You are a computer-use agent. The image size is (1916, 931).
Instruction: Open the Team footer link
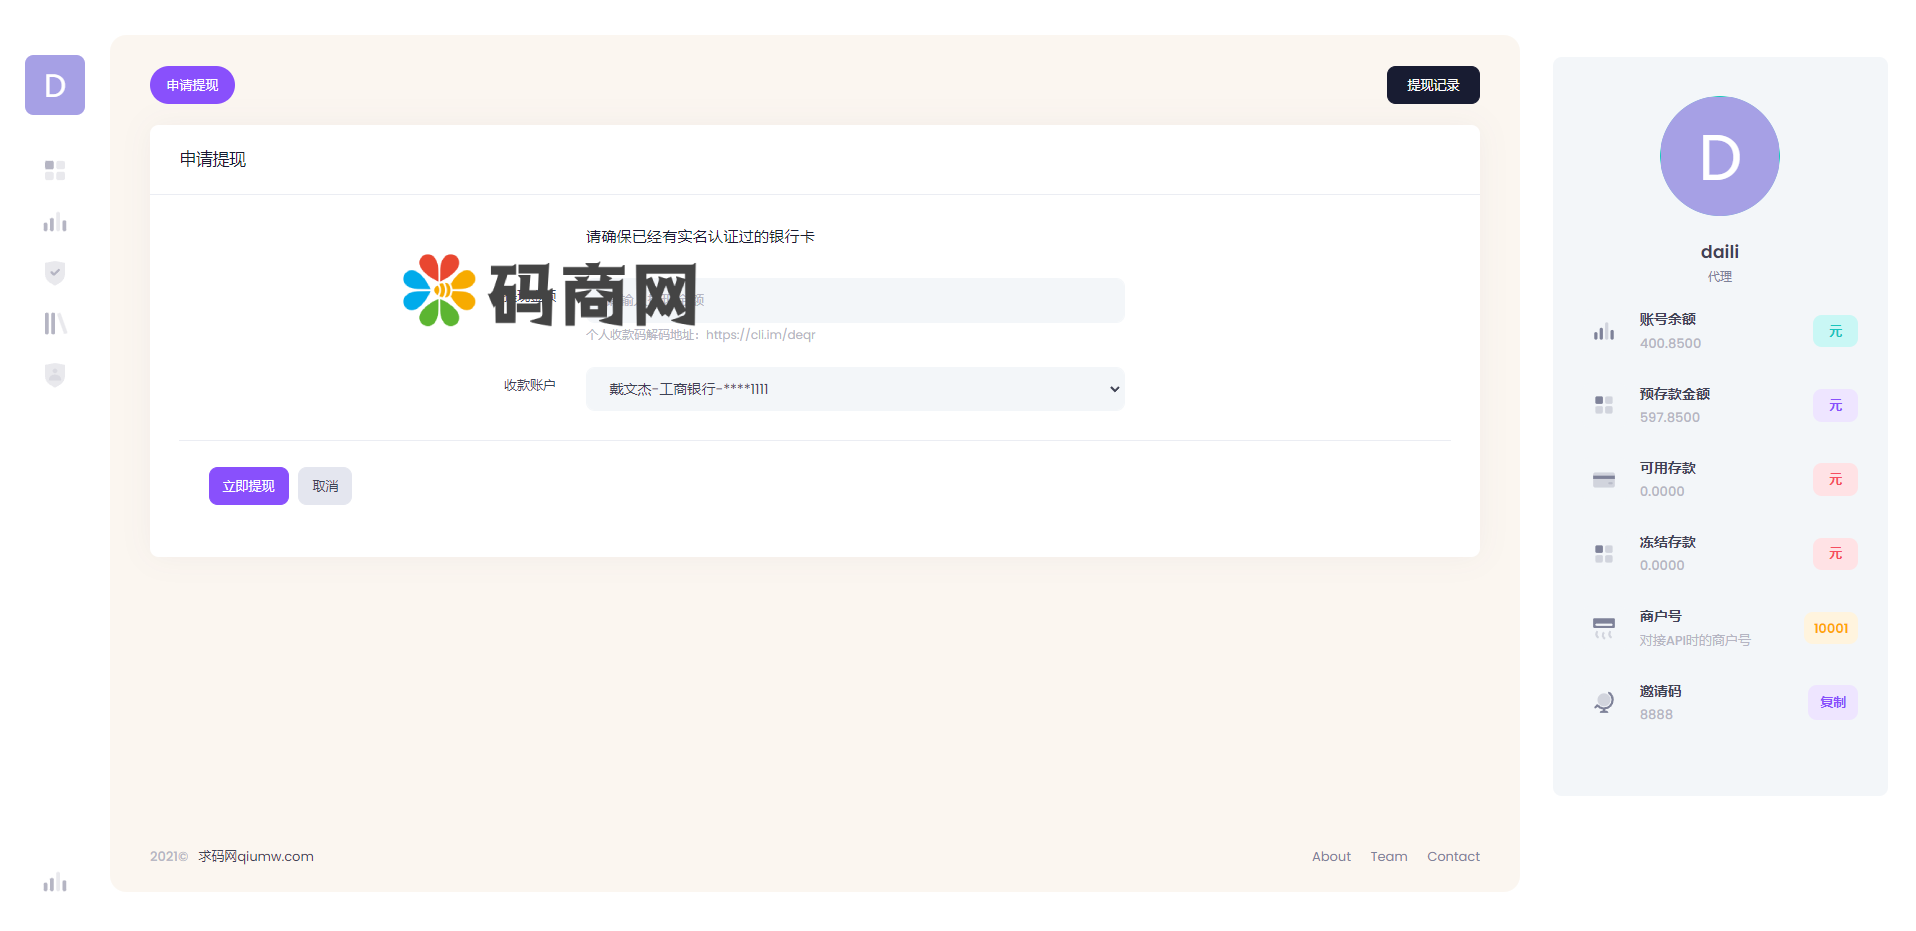click(x=1388, y=856)
